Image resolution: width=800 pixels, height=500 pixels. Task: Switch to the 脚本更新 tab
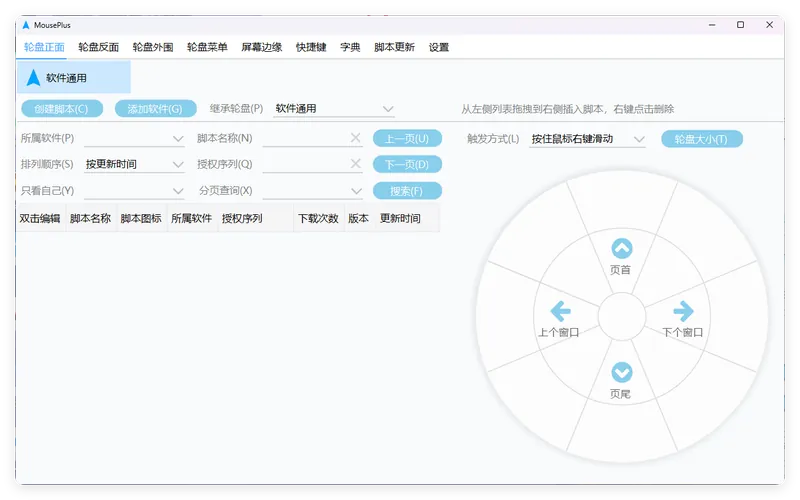click(394, 47)
